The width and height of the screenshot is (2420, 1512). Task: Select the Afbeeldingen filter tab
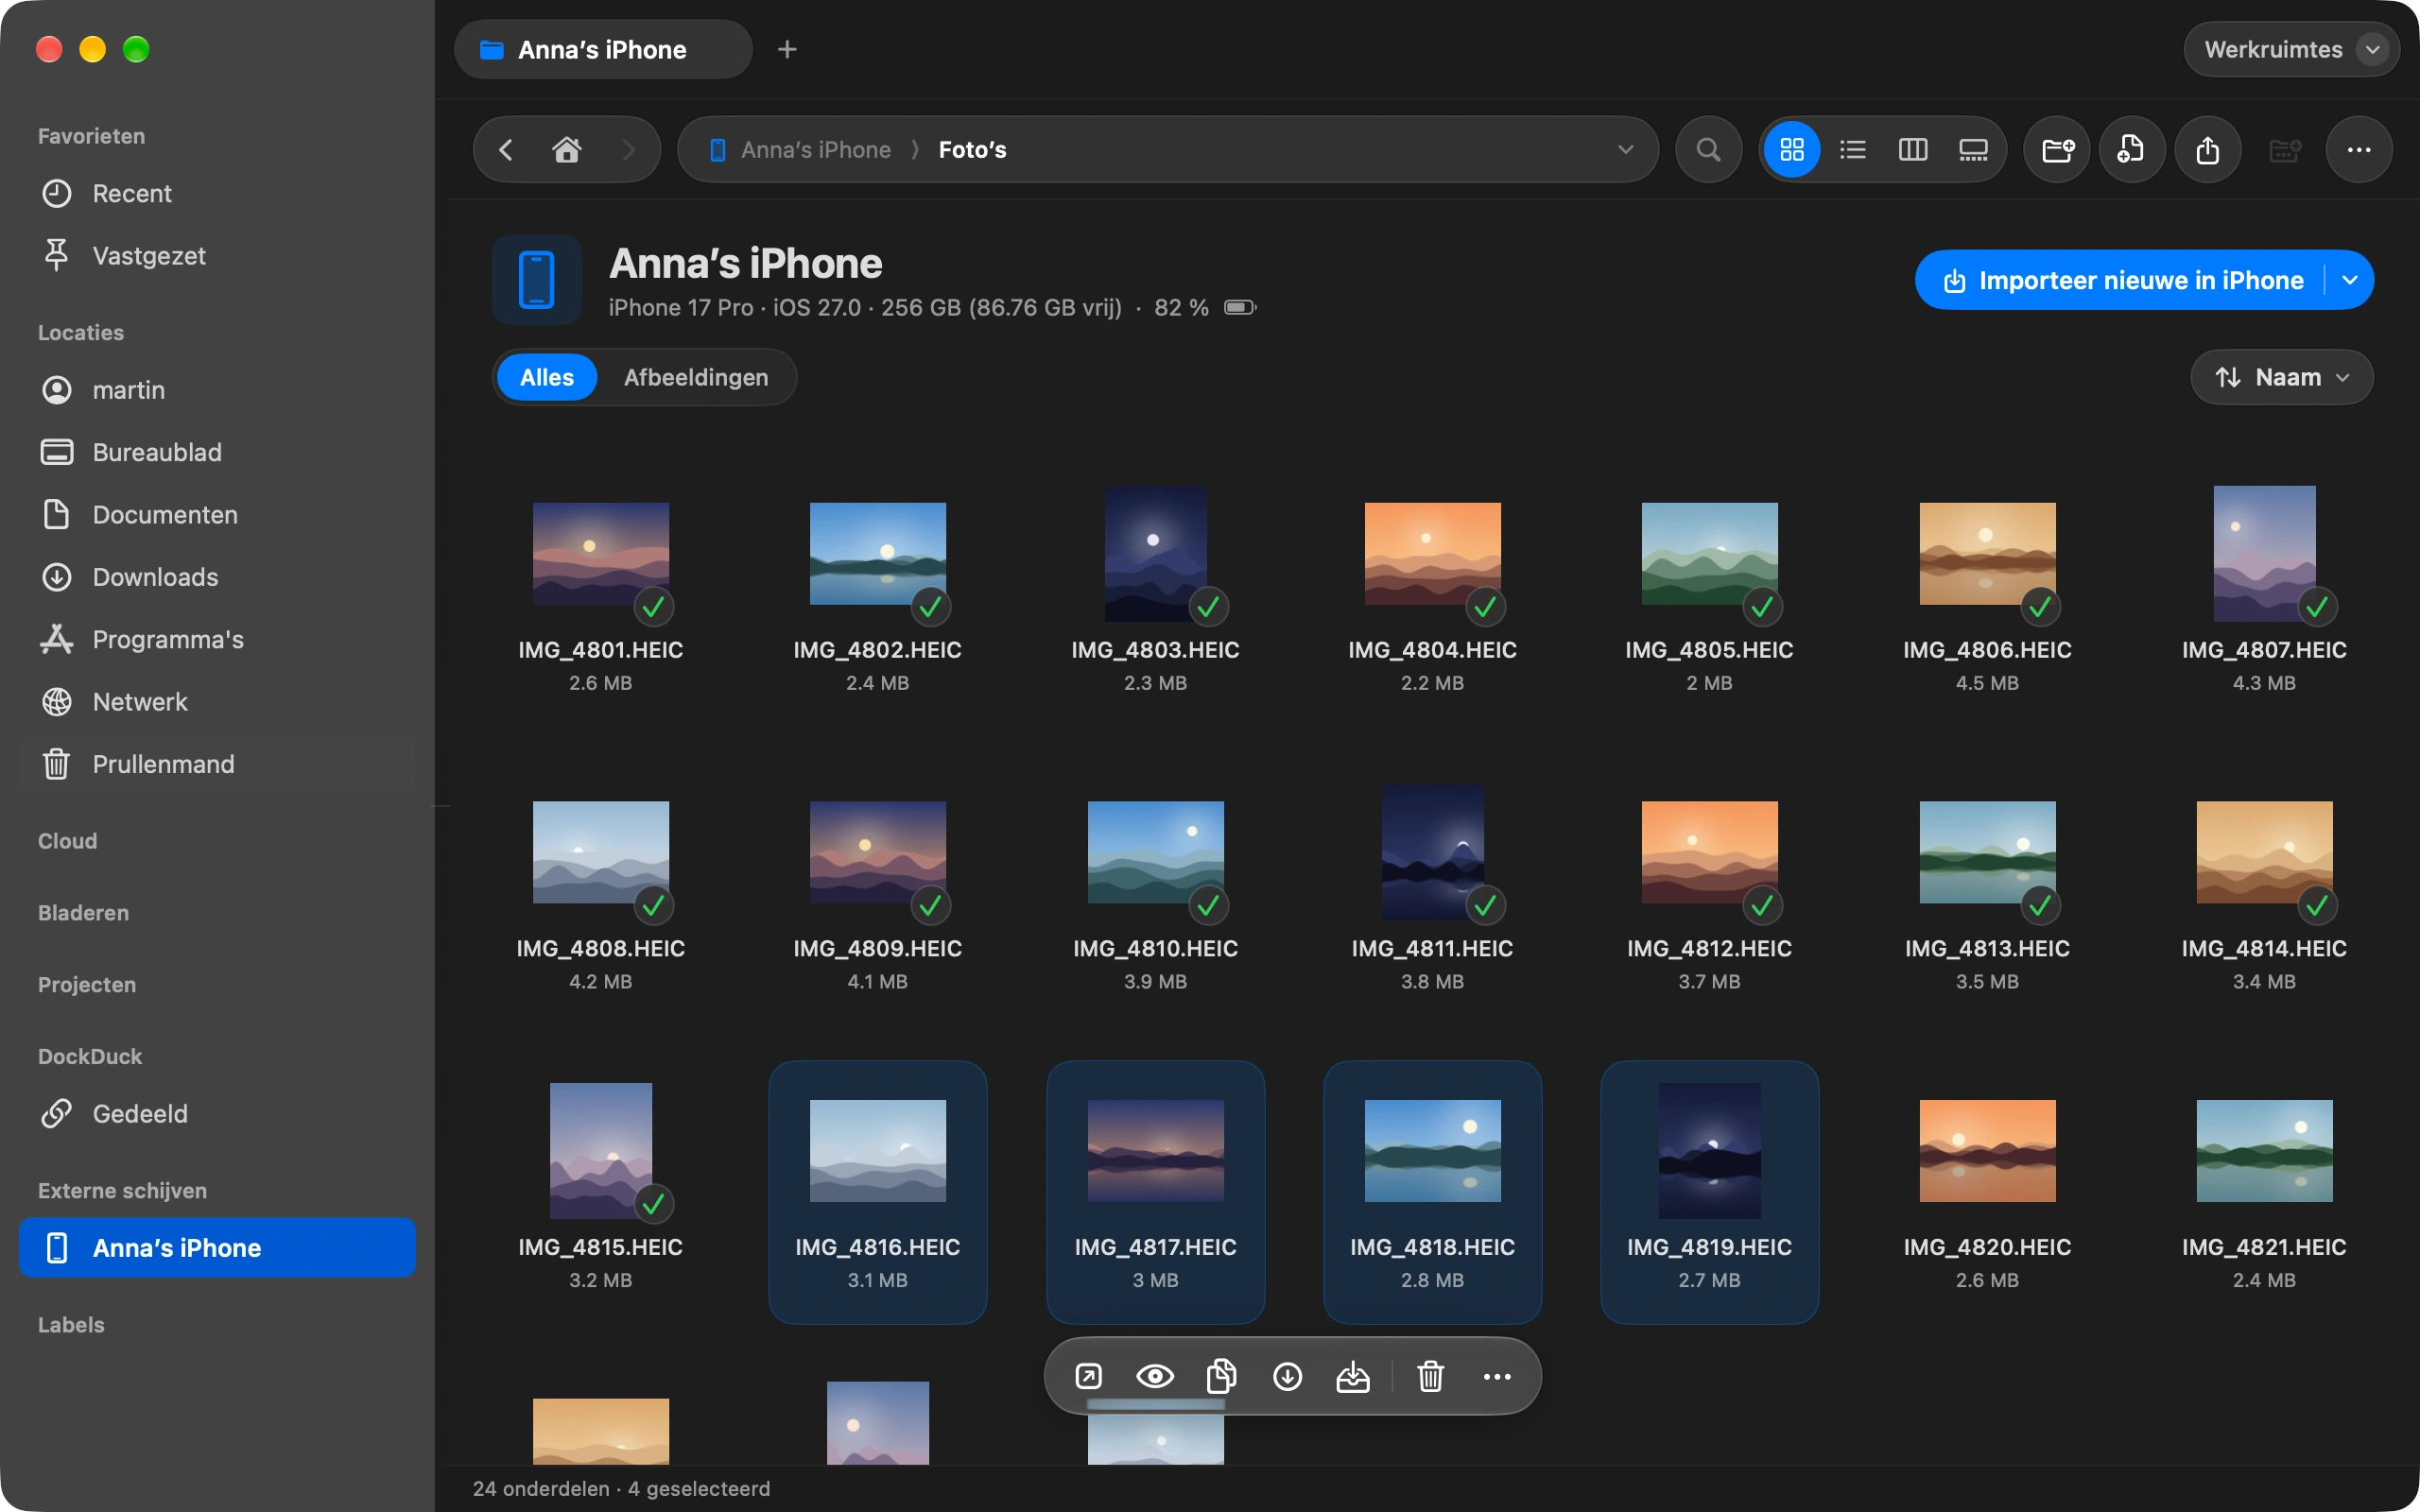point(696,377)
